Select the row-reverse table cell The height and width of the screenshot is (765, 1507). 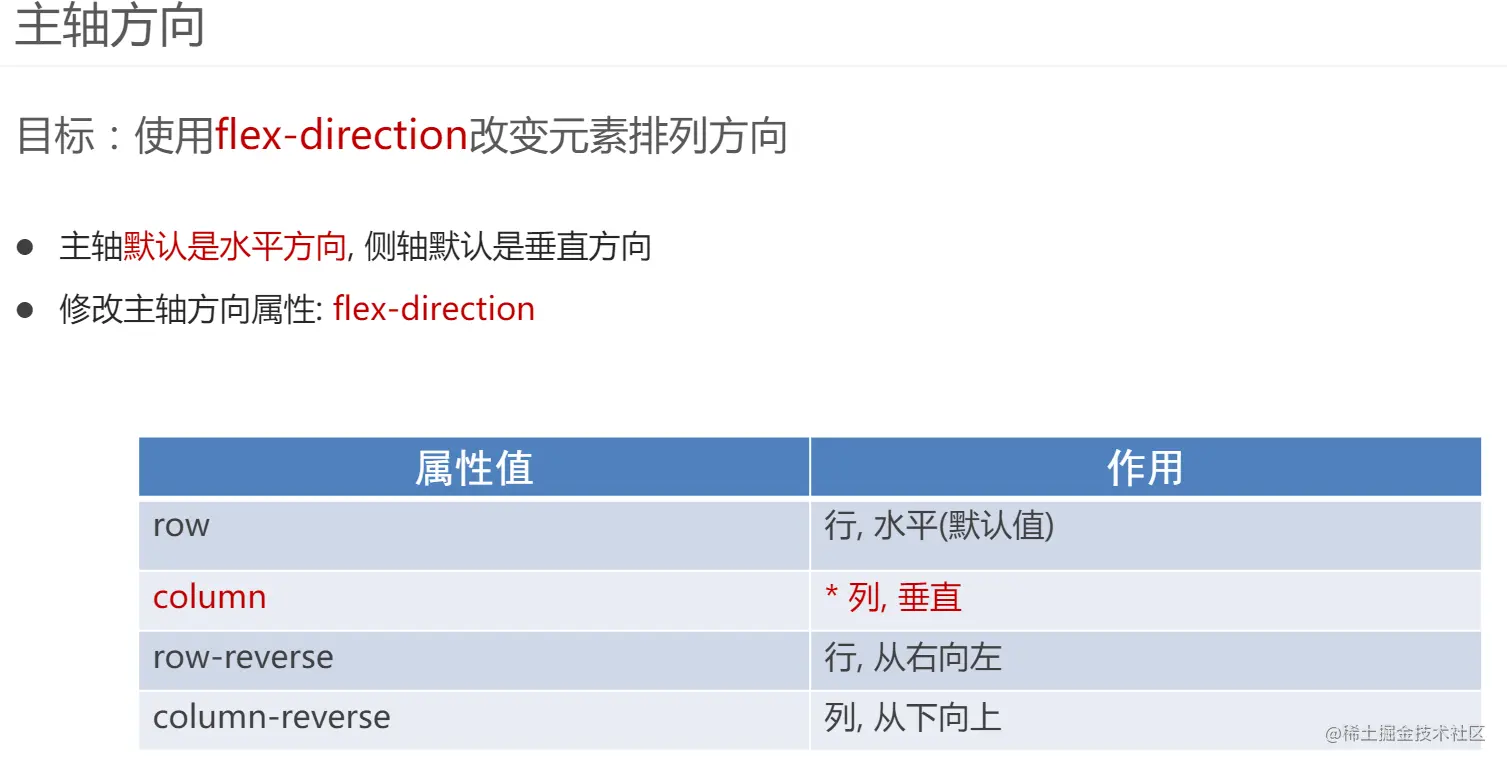tap(474, 660)
